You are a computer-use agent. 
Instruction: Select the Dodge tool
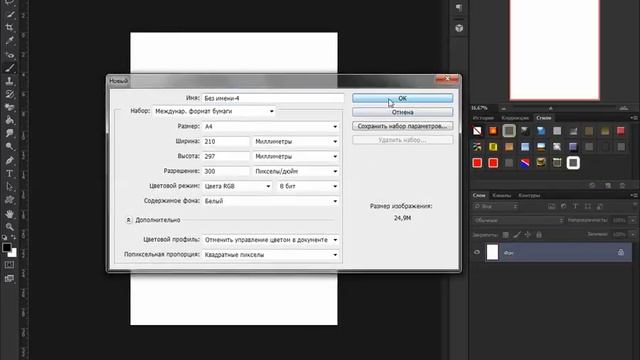pos(10,147)
